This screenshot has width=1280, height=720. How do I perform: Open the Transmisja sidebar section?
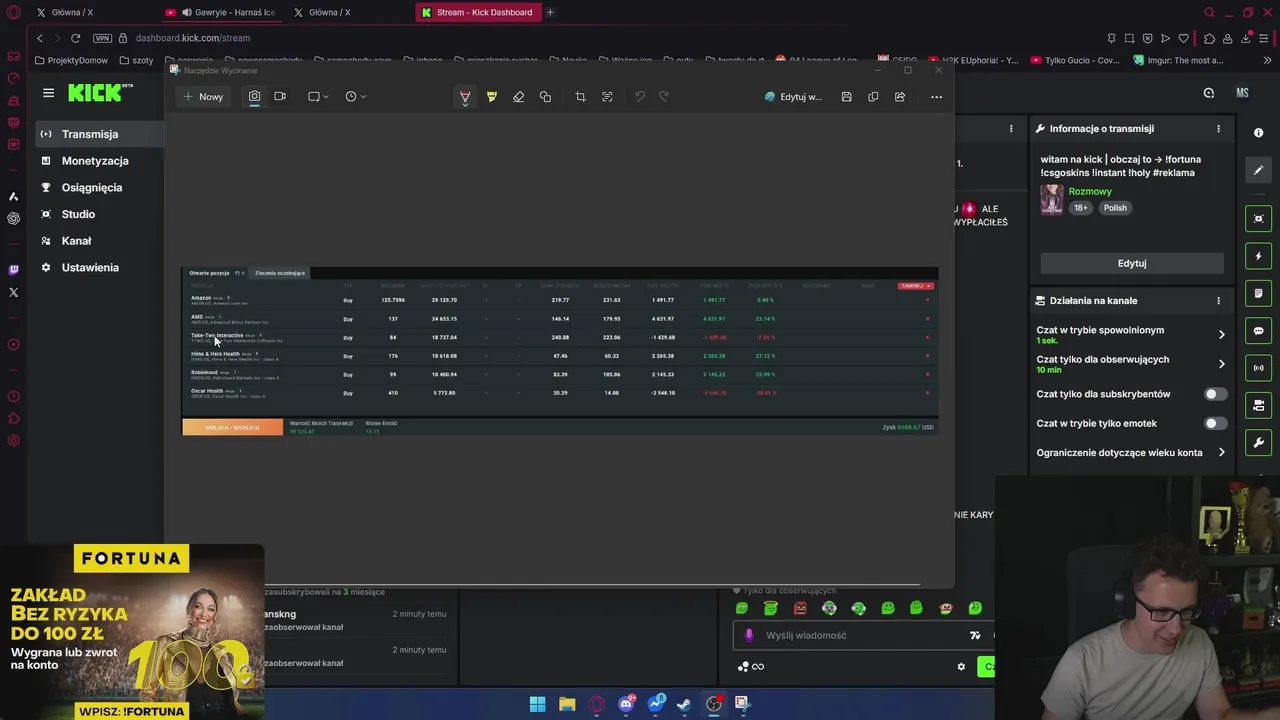coord(97,134)
